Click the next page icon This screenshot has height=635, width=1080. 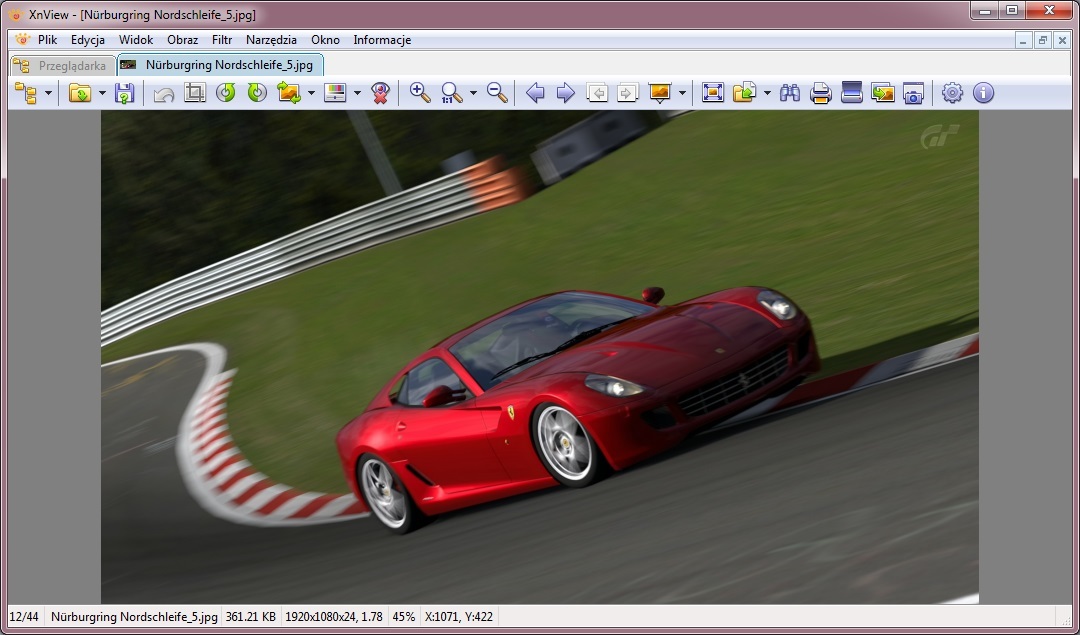click(x=627, y=92)
